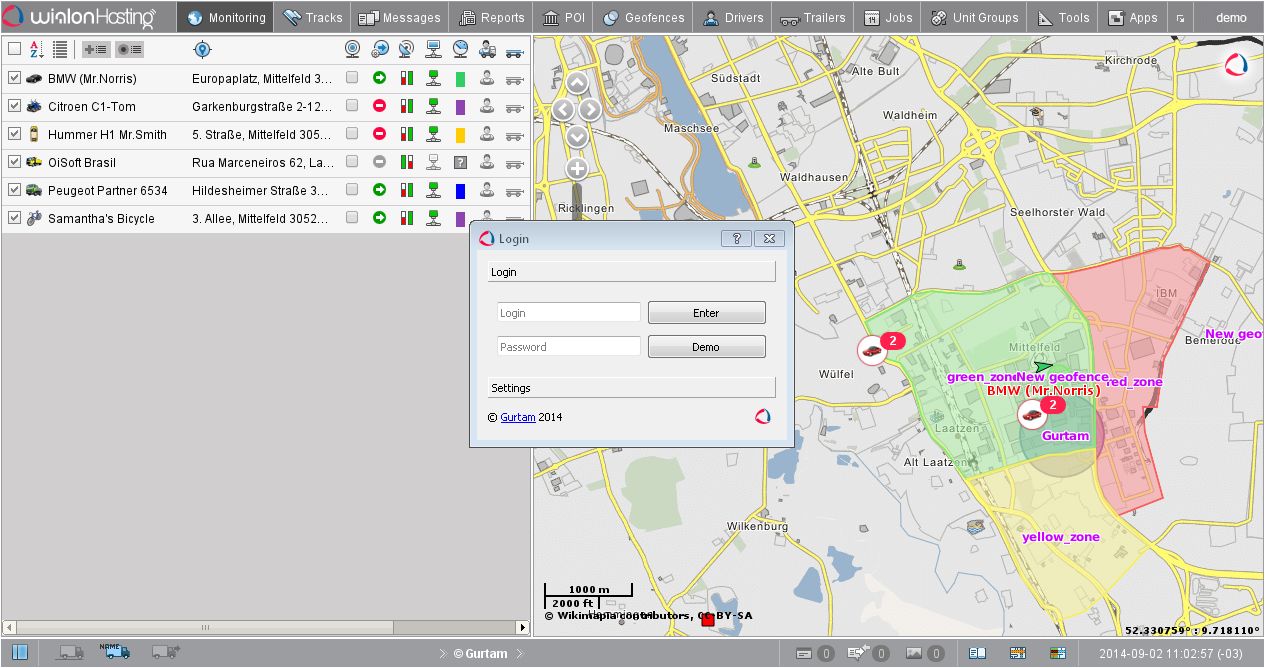The image size is (1265, 668).
Task: Click the satellite dish column header icon
Action: coord(406,49)
